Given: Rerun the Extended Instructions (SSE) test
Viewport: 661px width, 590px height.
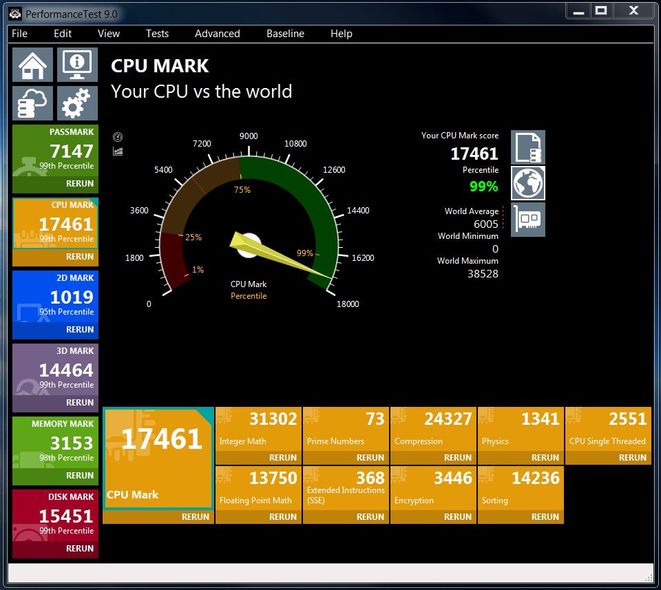Looking at the screenshot, I should [x=370, y=517].
